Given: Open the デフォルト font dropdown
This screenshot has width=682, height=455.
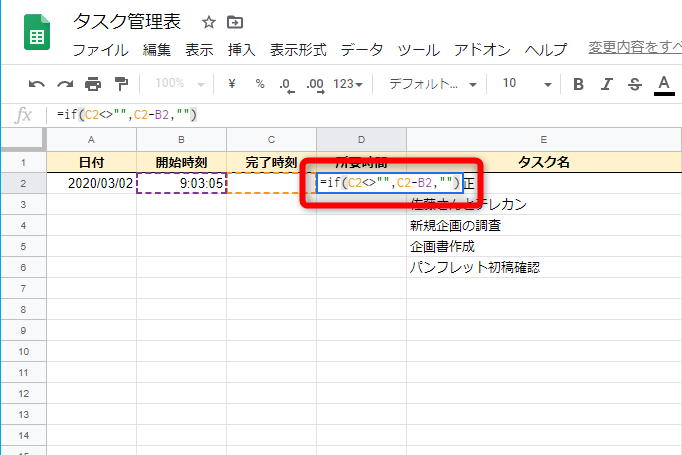Looking at the screenshot, I should 433,84.
